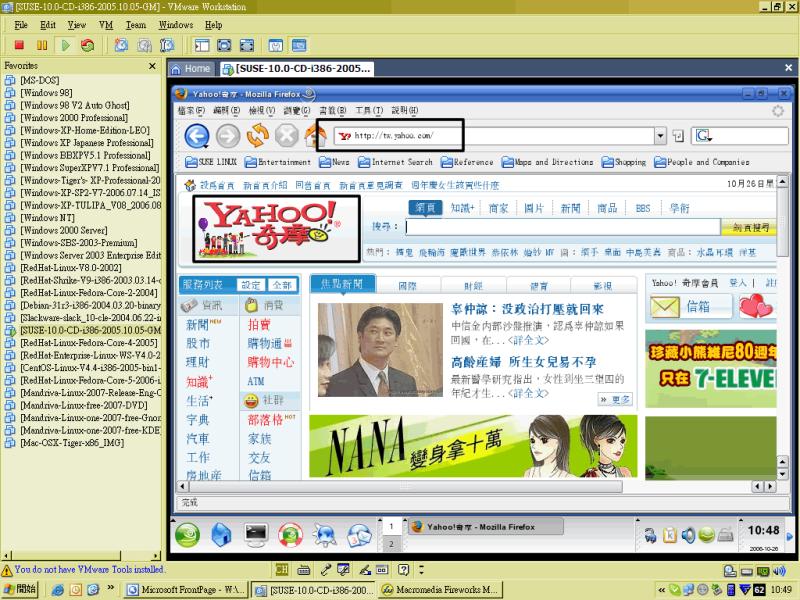Open SUSE help center lifesaver icon
The width and height of the screenshot is (800, 600).
290,535
